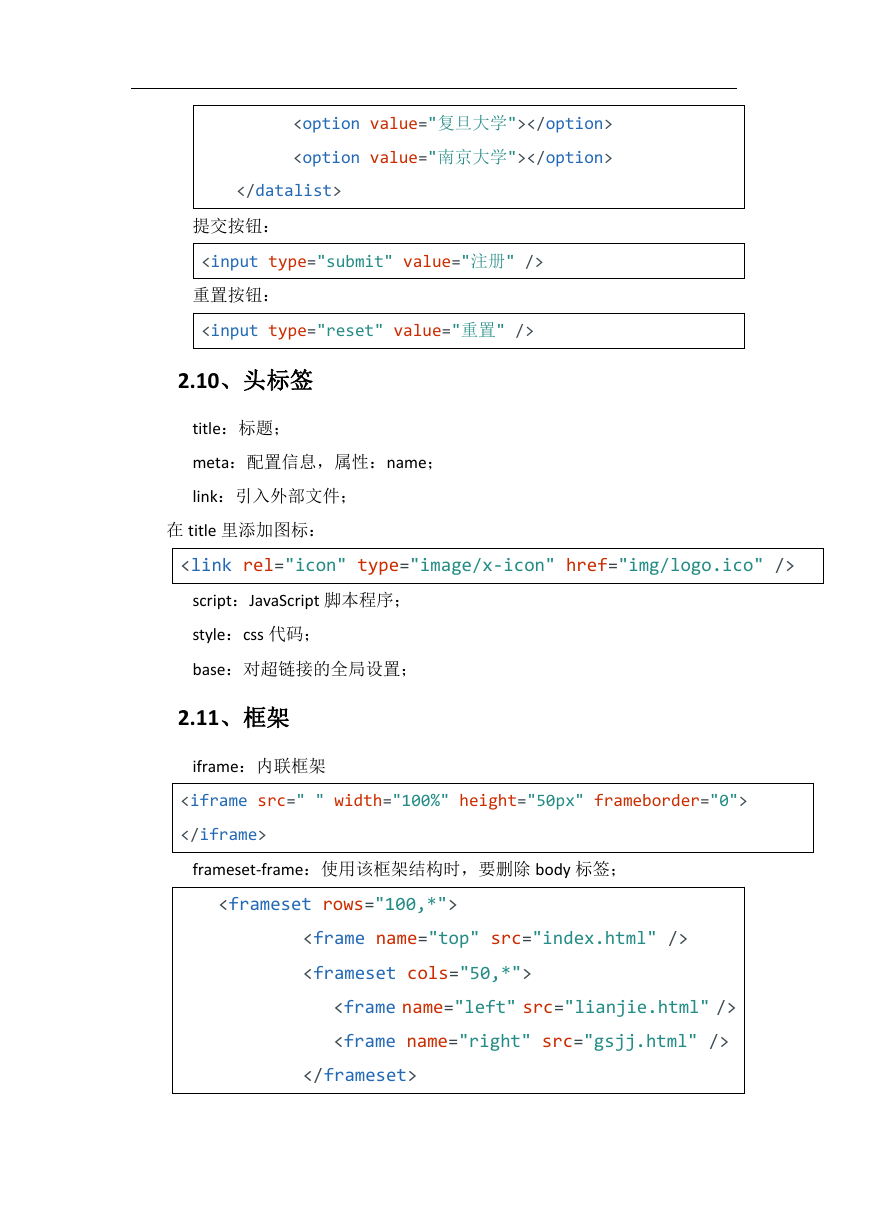This screenshot has width=869, height=1228.
Task: Click the line 'base：对超链接的全局设置；'
Action: 301,670
